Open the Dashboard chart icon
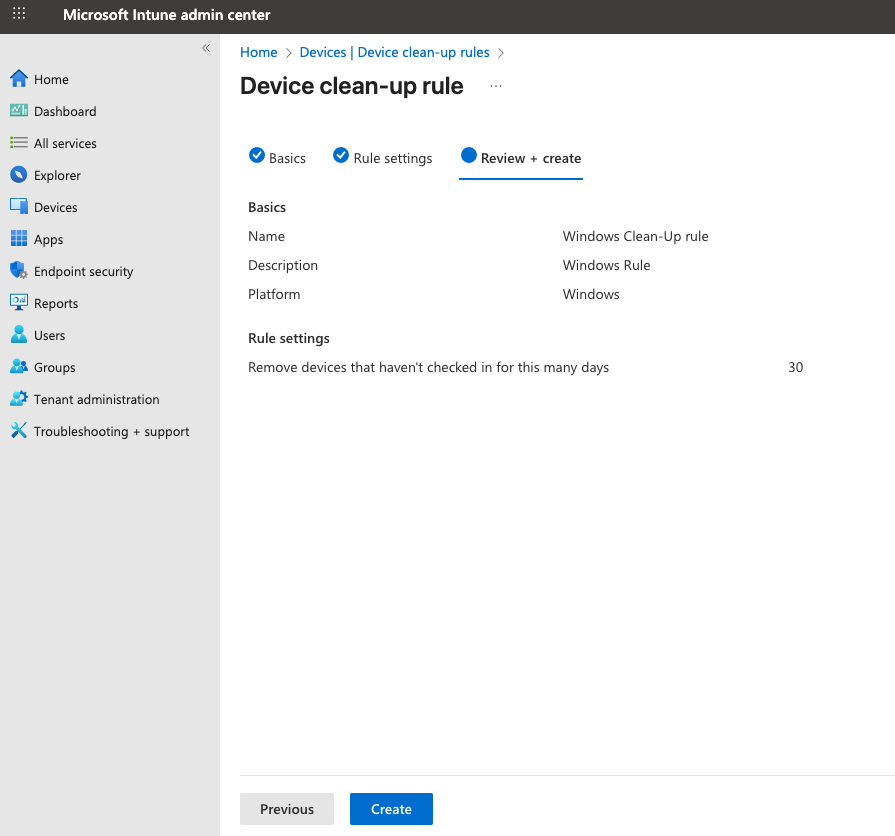The height and width of the screenshot is (836, 895). 18,111
